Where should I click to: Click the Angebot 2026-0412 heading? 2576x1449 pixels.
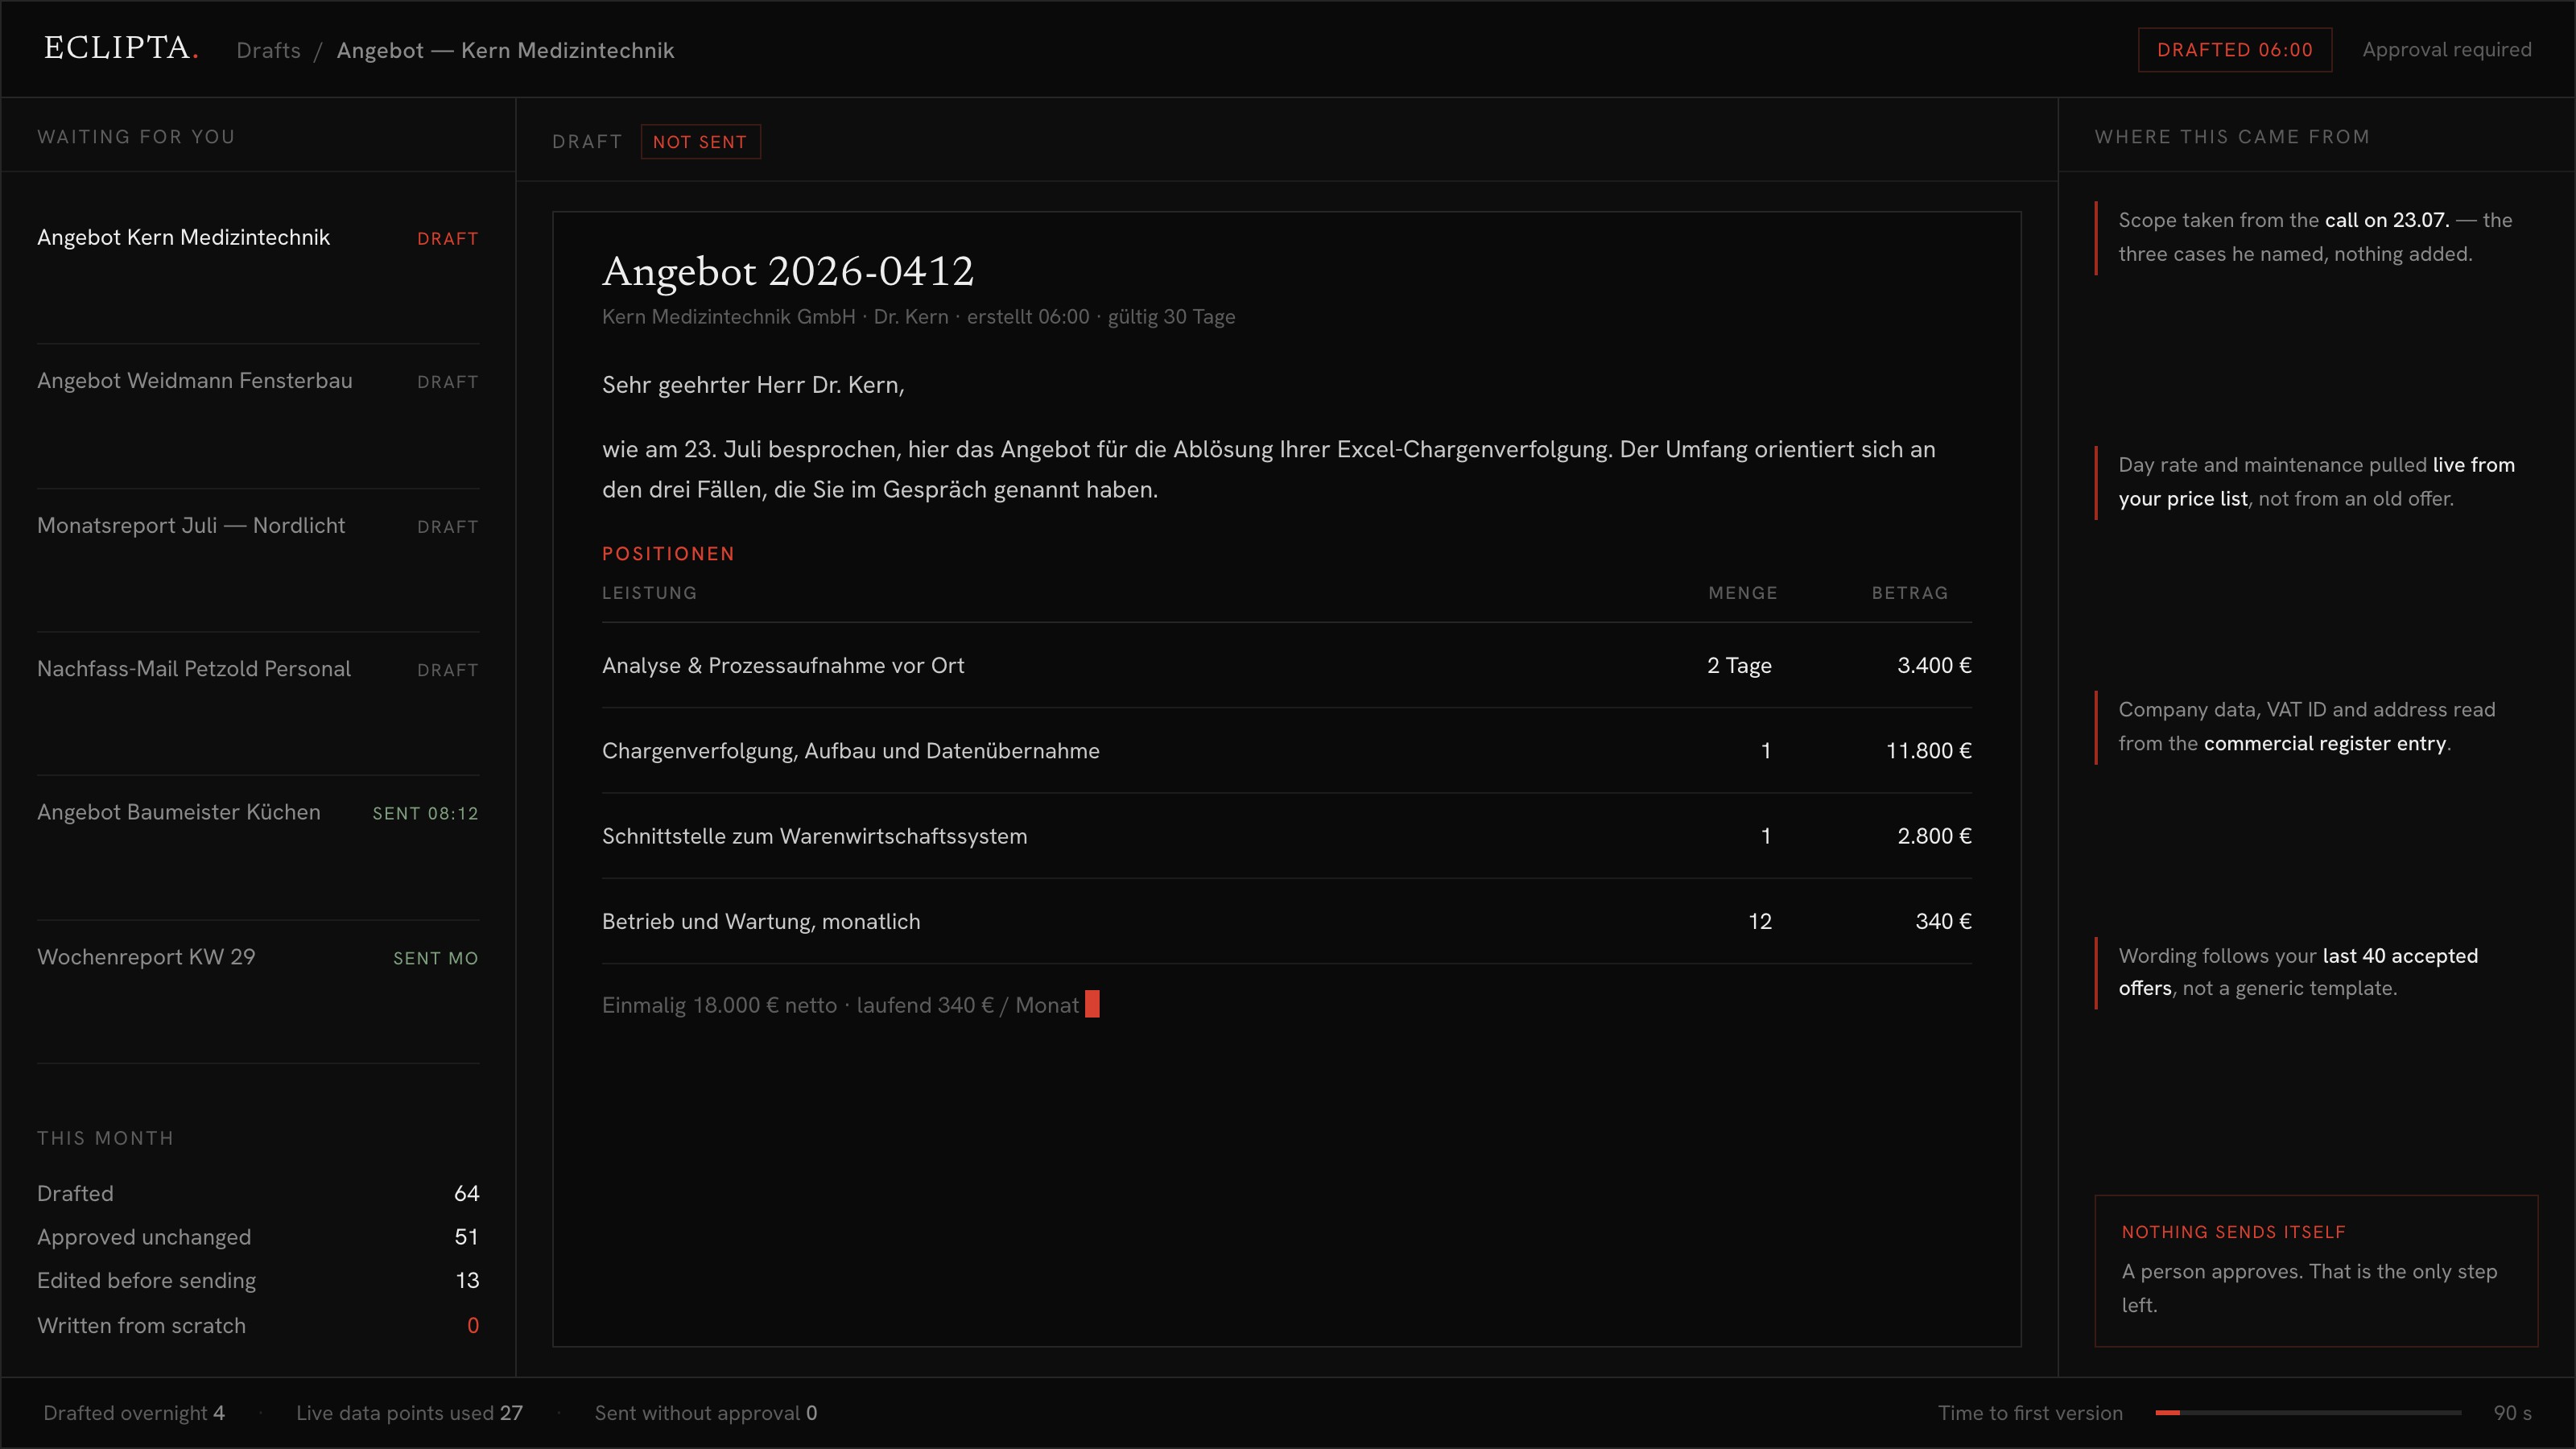click(x=788, y=271)
